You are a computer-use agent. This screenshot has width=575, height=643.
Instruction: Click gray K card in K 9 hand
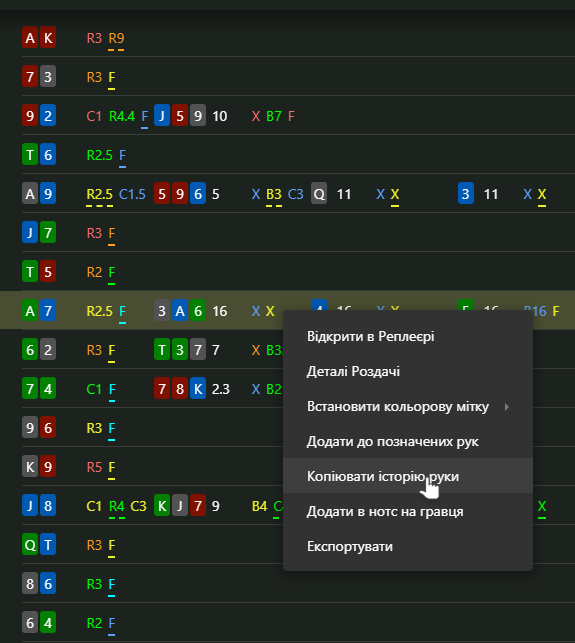tap(30, 467)
